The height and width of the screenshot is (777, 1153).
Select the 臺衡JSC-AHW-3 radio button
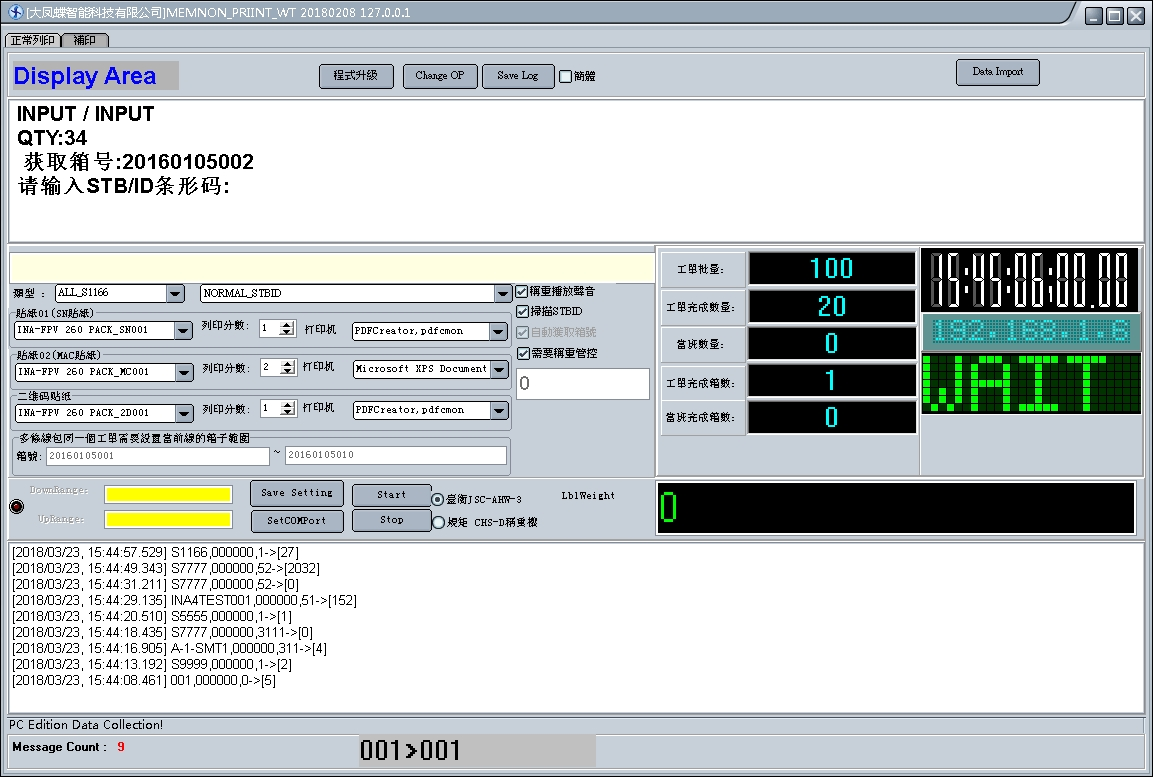pos(438,499)
